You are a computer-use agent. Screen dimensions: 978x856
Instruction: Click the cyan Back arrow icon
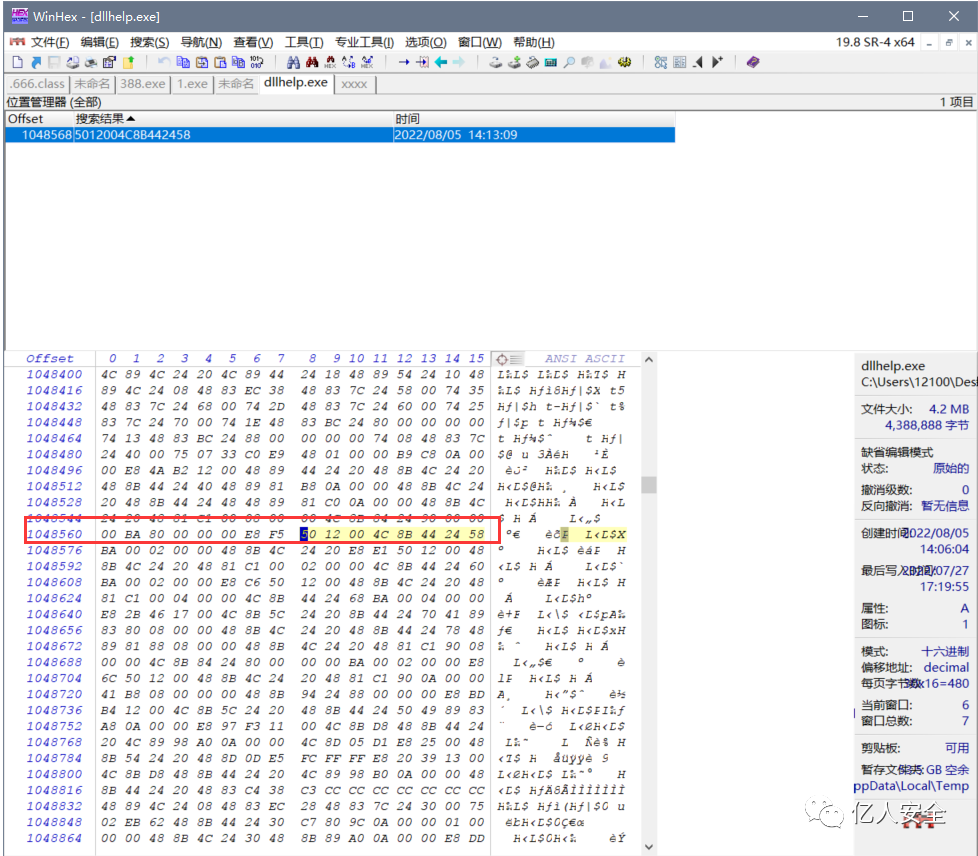tap(441, 62)
